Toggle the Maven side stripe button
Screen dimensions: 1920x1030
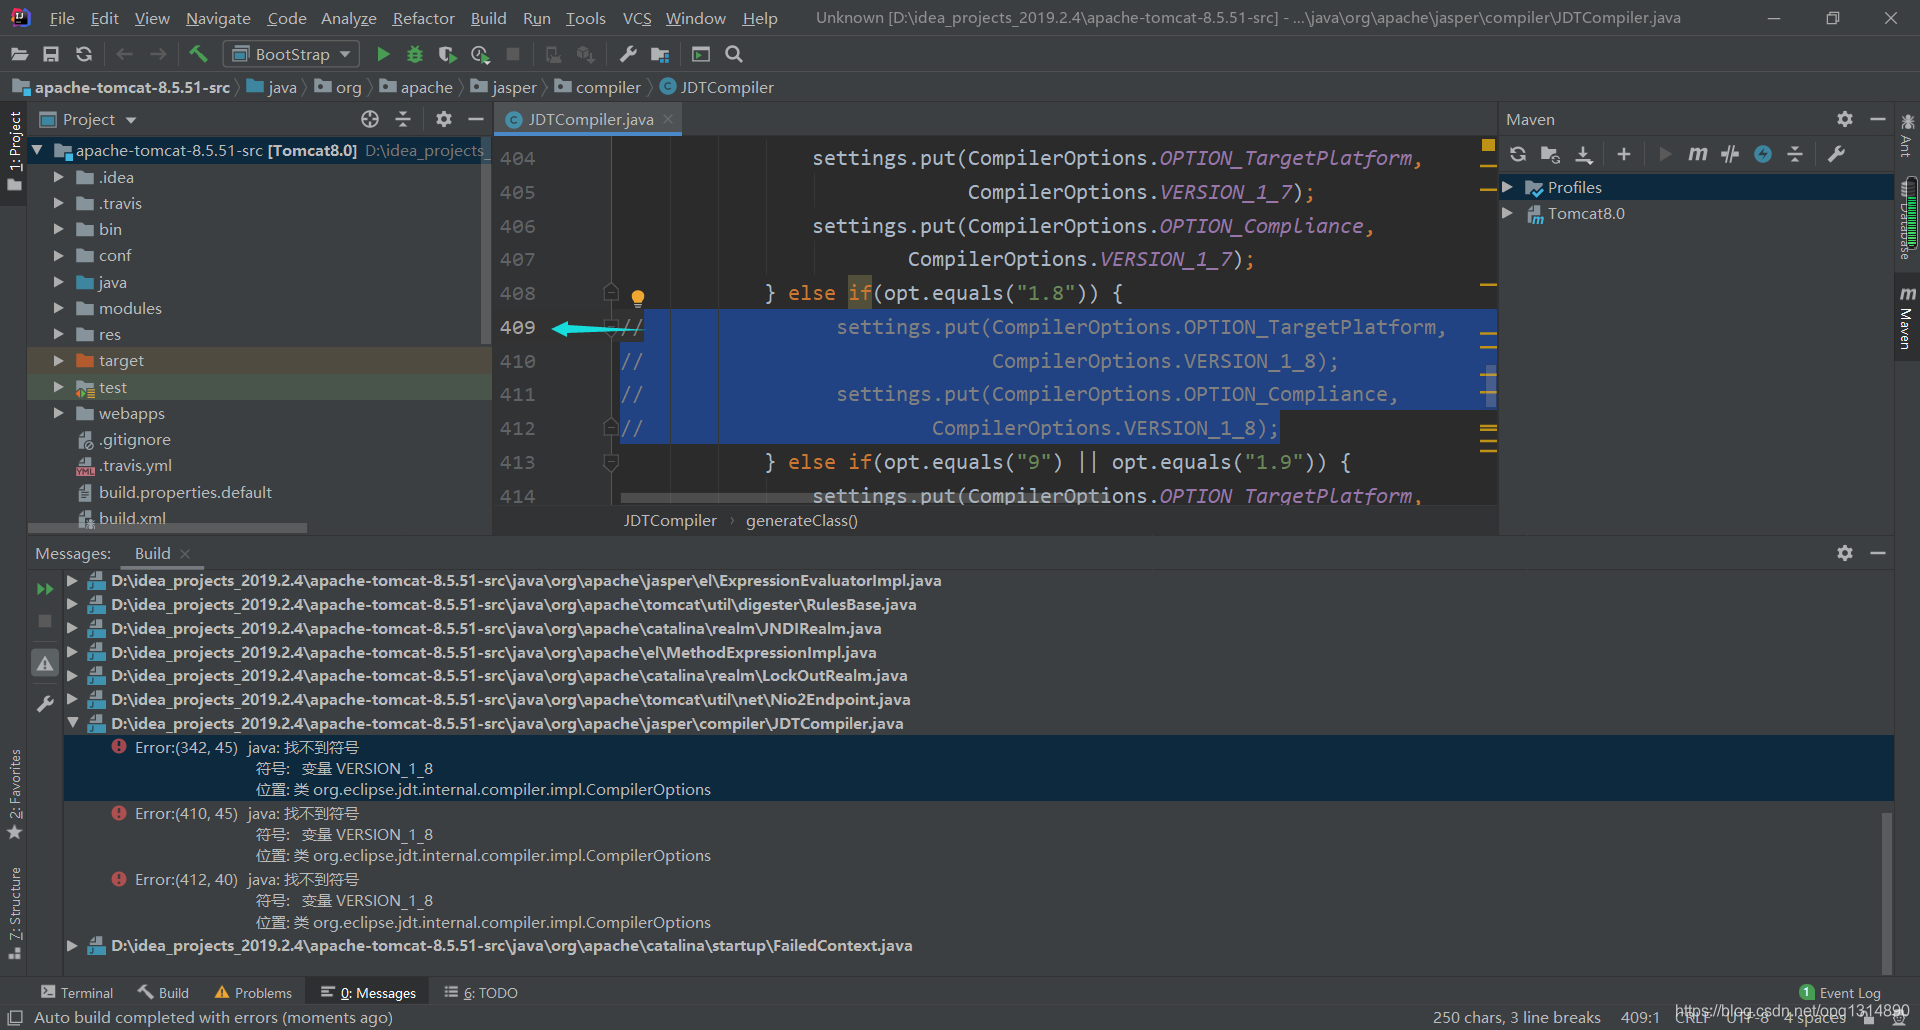click(x=1907, y=318)
